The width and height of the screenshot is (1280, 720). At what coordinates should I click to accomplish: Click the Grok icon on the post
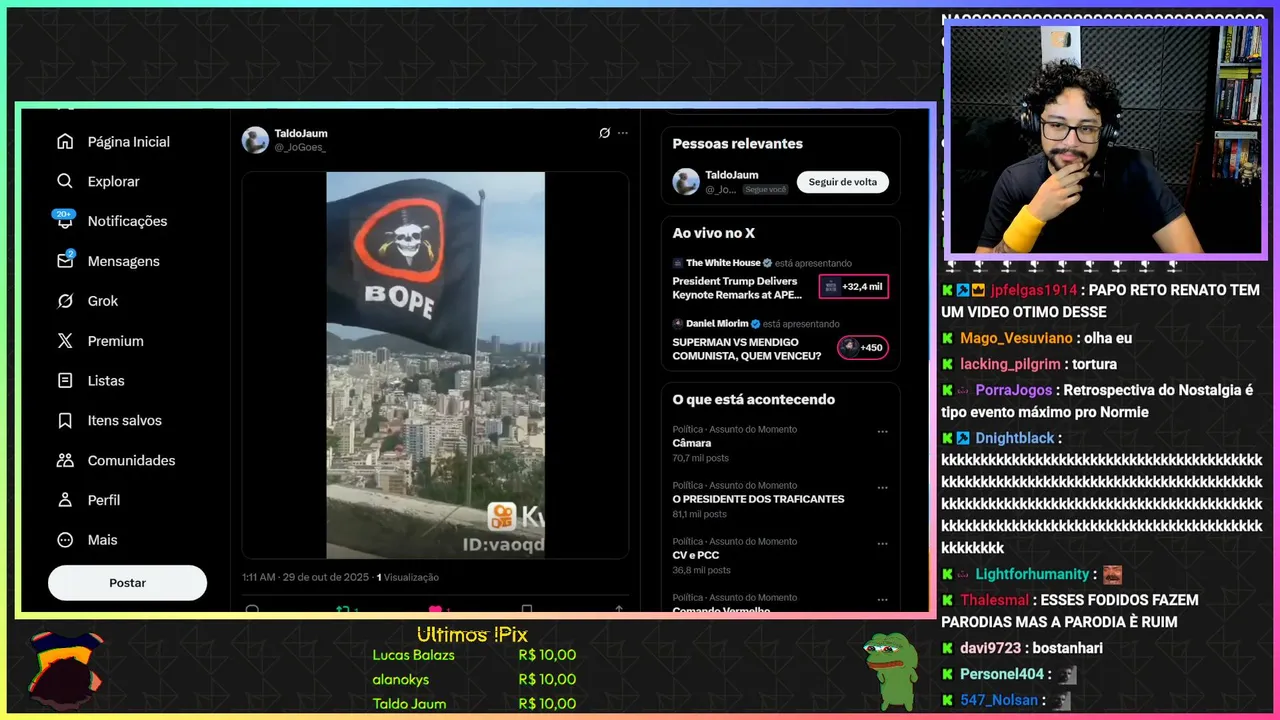click(604, 133)
